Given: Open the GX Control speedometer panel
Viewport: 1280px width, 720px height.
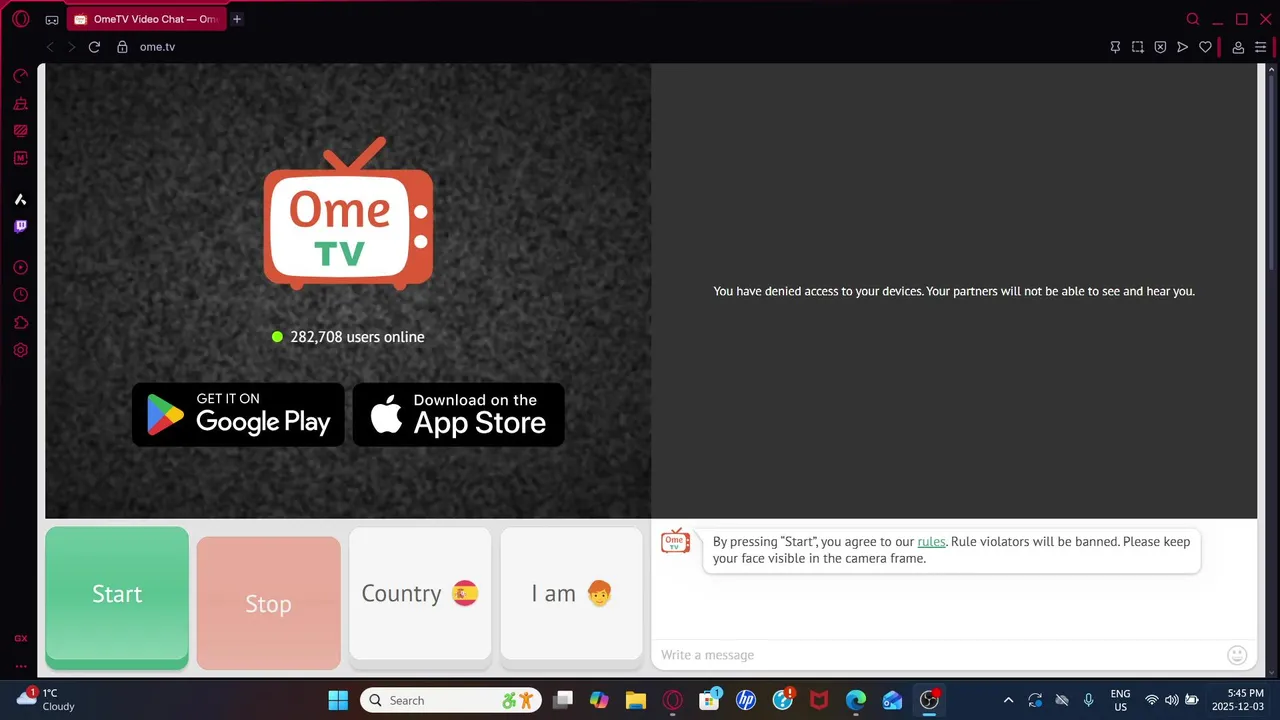Looking at the screenshot, I should (x=20, y=76).
